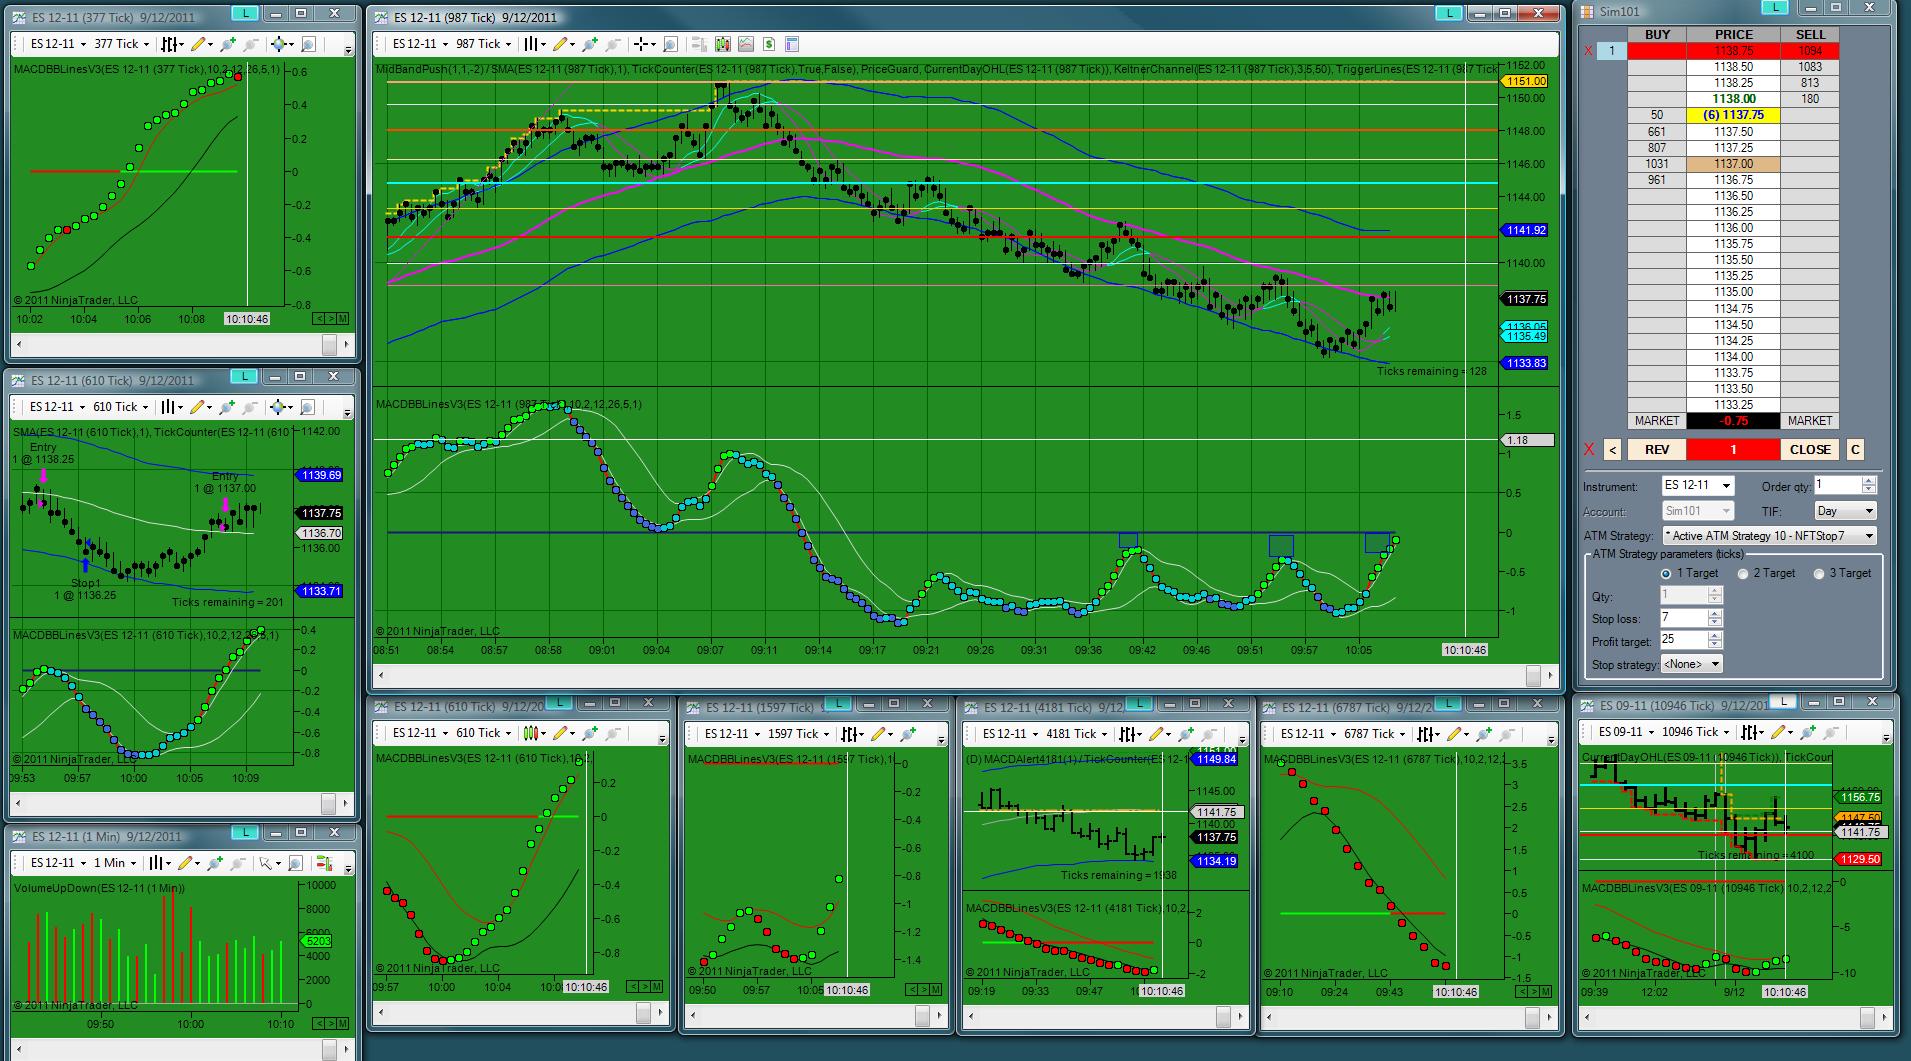Click the CLOSE position button in SuperDOM
Screen dimensions: 1911x1061
[1810, 450]
